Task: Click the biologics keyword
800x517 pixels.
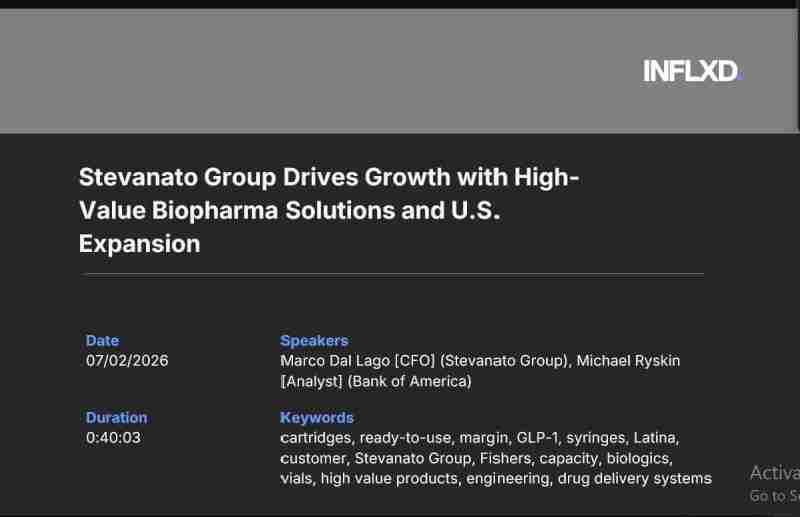Action: [x=637, y=458]
